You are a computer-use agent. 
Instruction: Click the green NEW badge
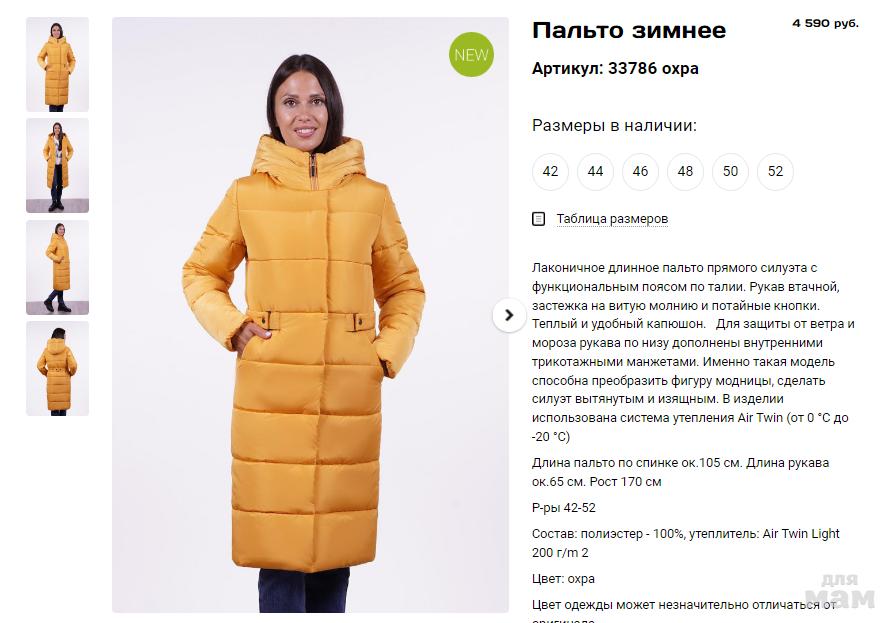click(471, 54)
